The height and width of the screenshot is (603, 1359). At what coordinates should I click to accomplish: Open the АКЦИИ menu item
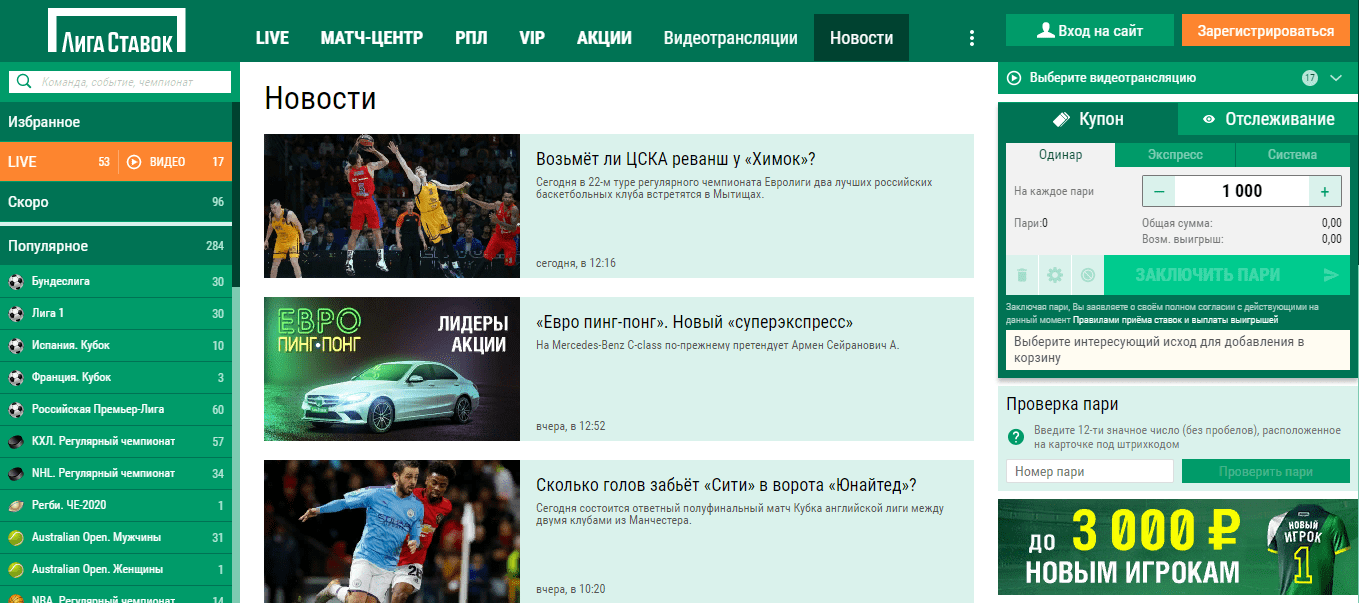pos(604,38)
